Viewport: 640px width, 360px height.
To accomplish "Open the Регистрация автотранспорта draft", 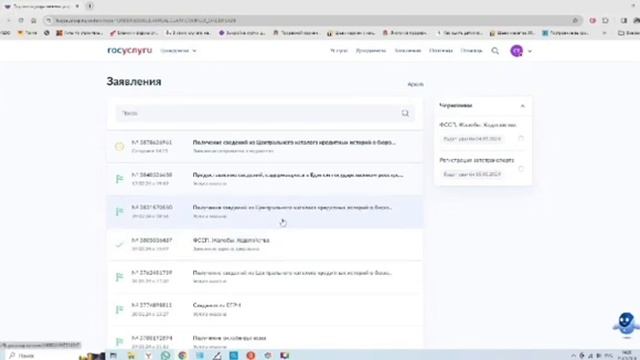I will [477, 160].
